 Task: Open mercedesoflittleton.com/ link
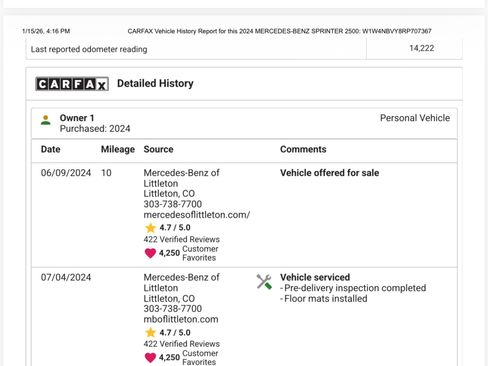pos(197,215)
